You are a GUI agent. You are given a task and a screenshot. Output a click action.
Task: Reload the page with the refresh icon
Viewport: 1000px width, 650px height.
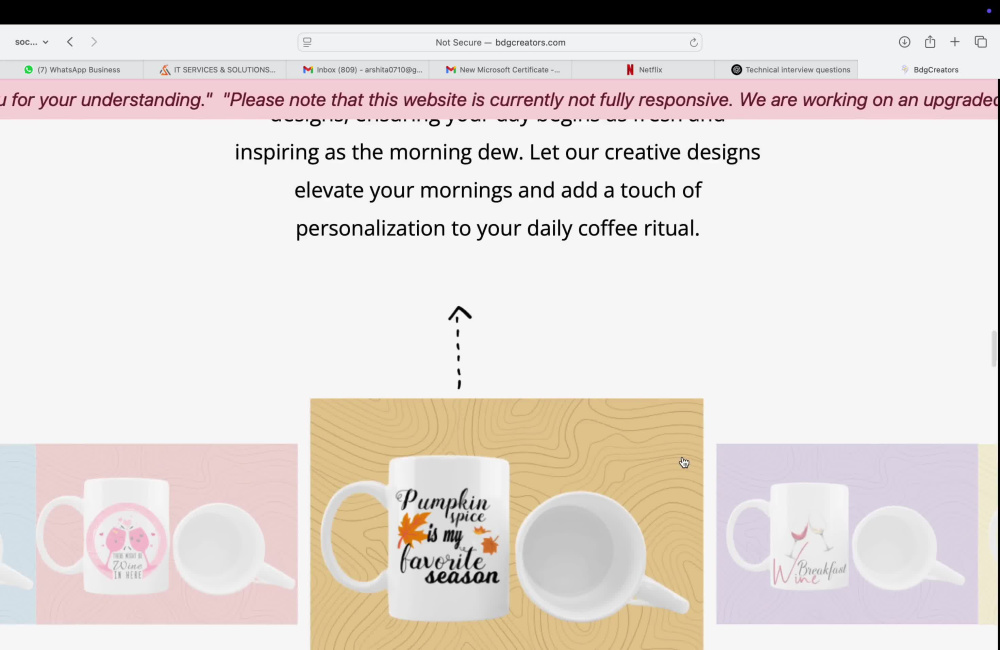[693, 43]
